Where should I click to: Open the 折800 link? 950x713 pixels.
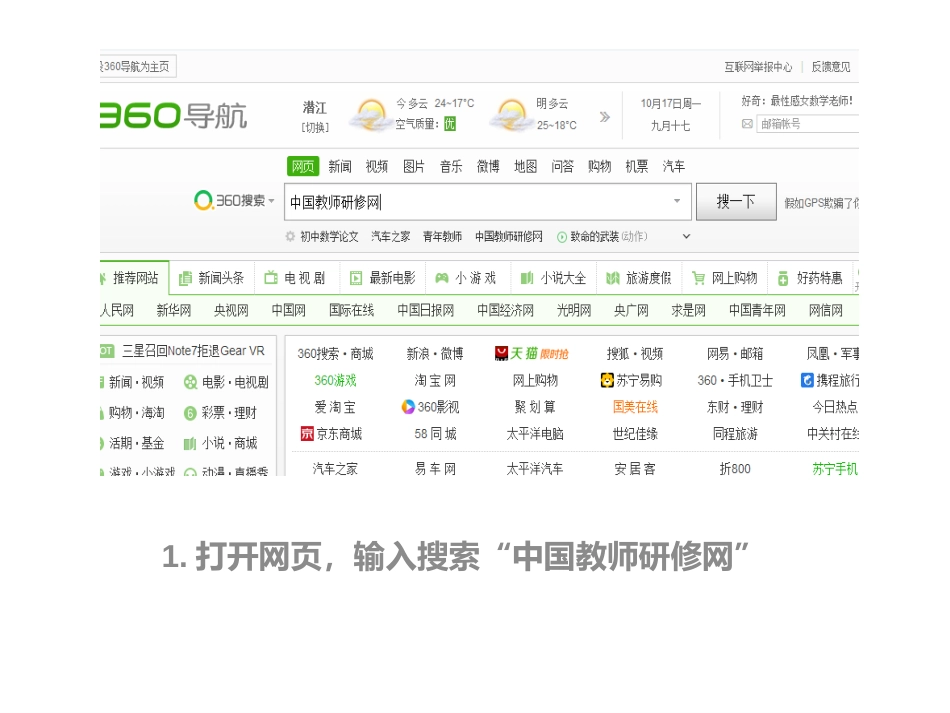tap(735, 469)
